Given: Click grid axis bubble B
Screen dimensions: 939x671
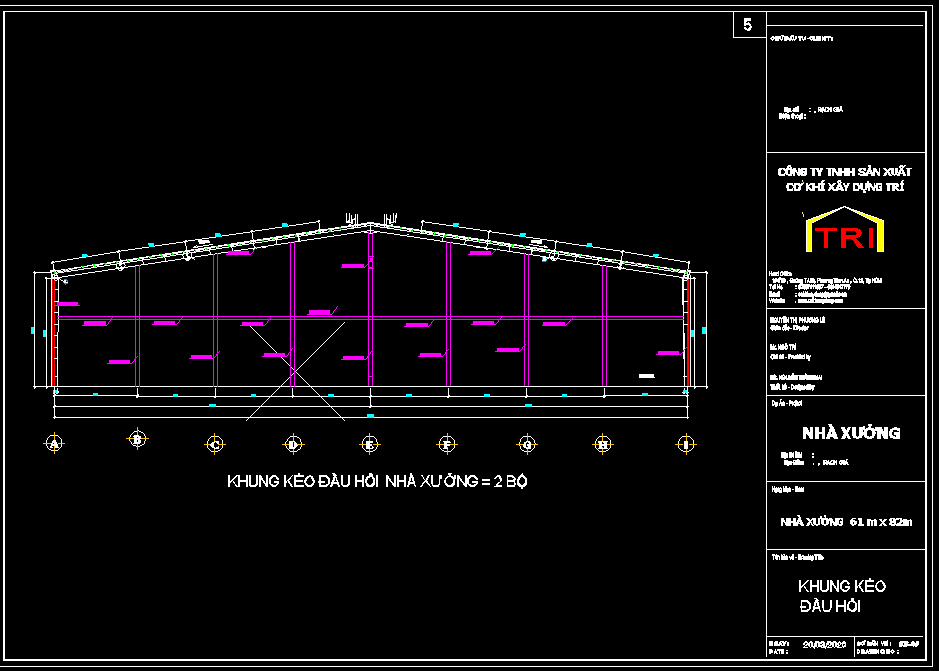Looking at the screenshot, I should [137, 439].
